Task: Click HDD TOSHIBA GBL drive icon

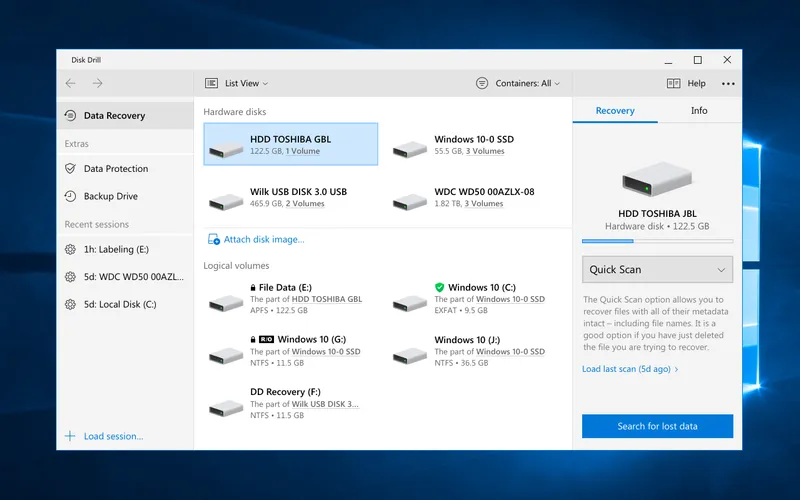Action: pyautogui.click(x=226, y=148)
